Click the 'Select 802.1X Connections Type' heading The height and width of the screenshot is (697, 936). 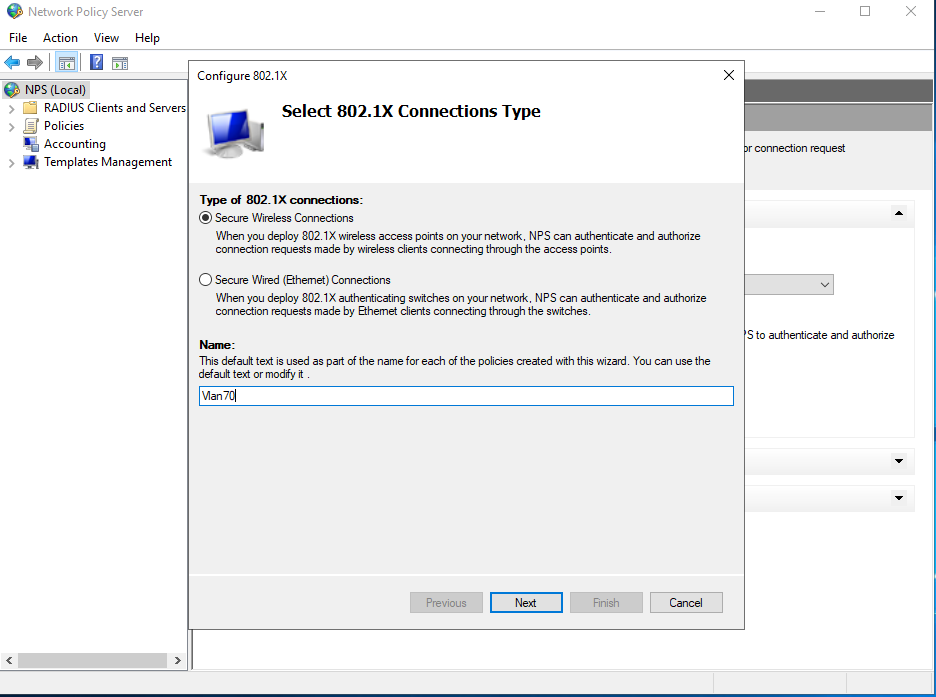click(x=411, y=111)
